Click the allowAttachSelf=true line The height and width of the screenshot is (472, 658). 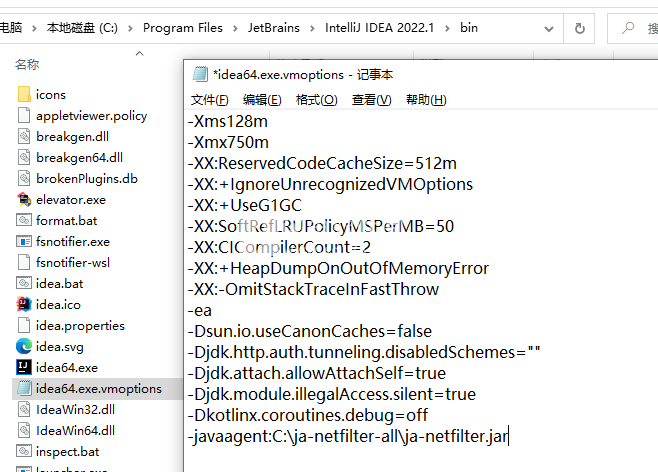coord(317,373)
